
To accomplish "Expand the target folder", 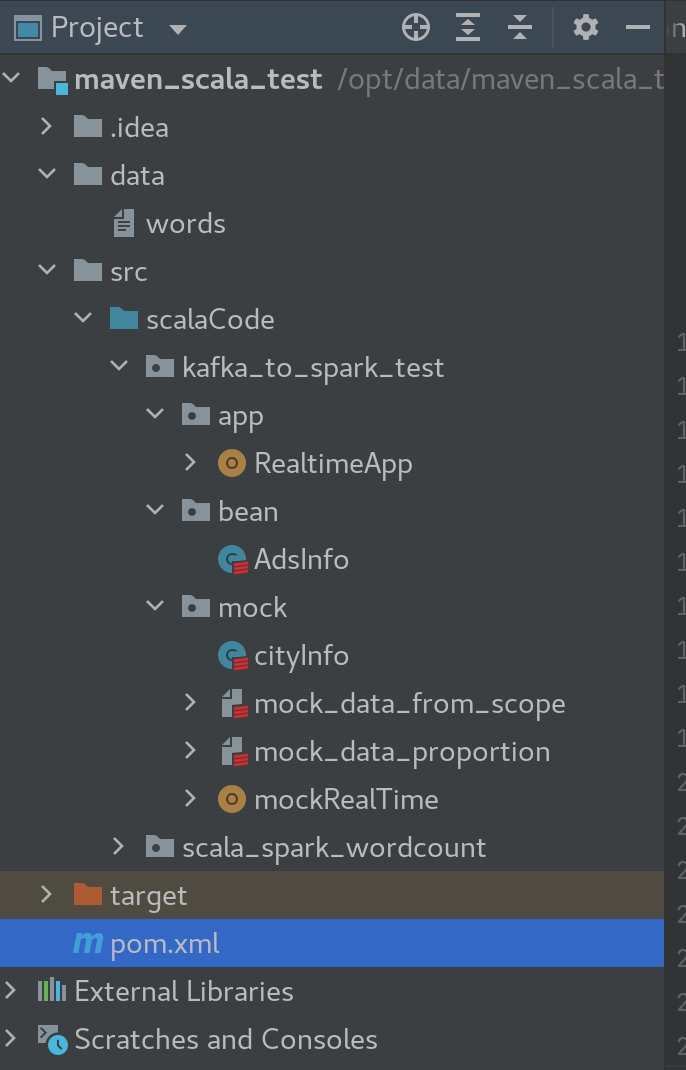I will coord(46,894).
